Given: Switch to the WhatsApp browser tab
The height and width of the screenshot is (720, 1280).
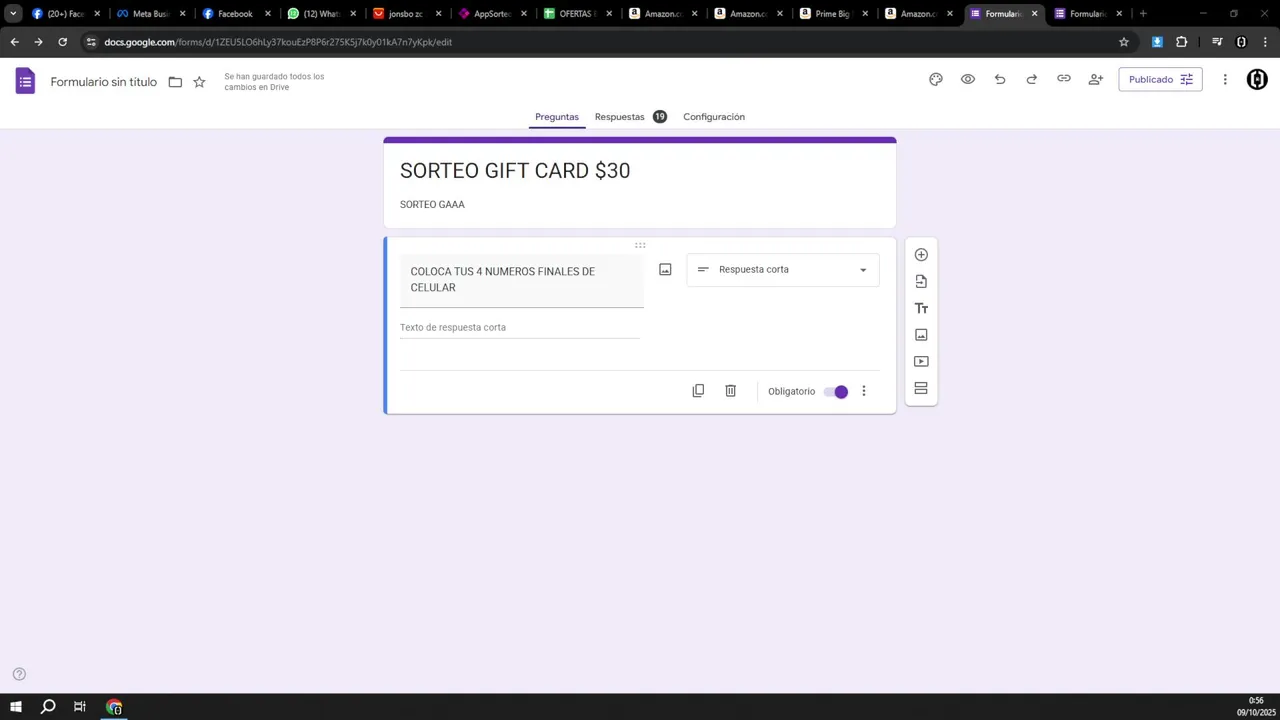Looking at the screenshot, I should pos(320,14).
